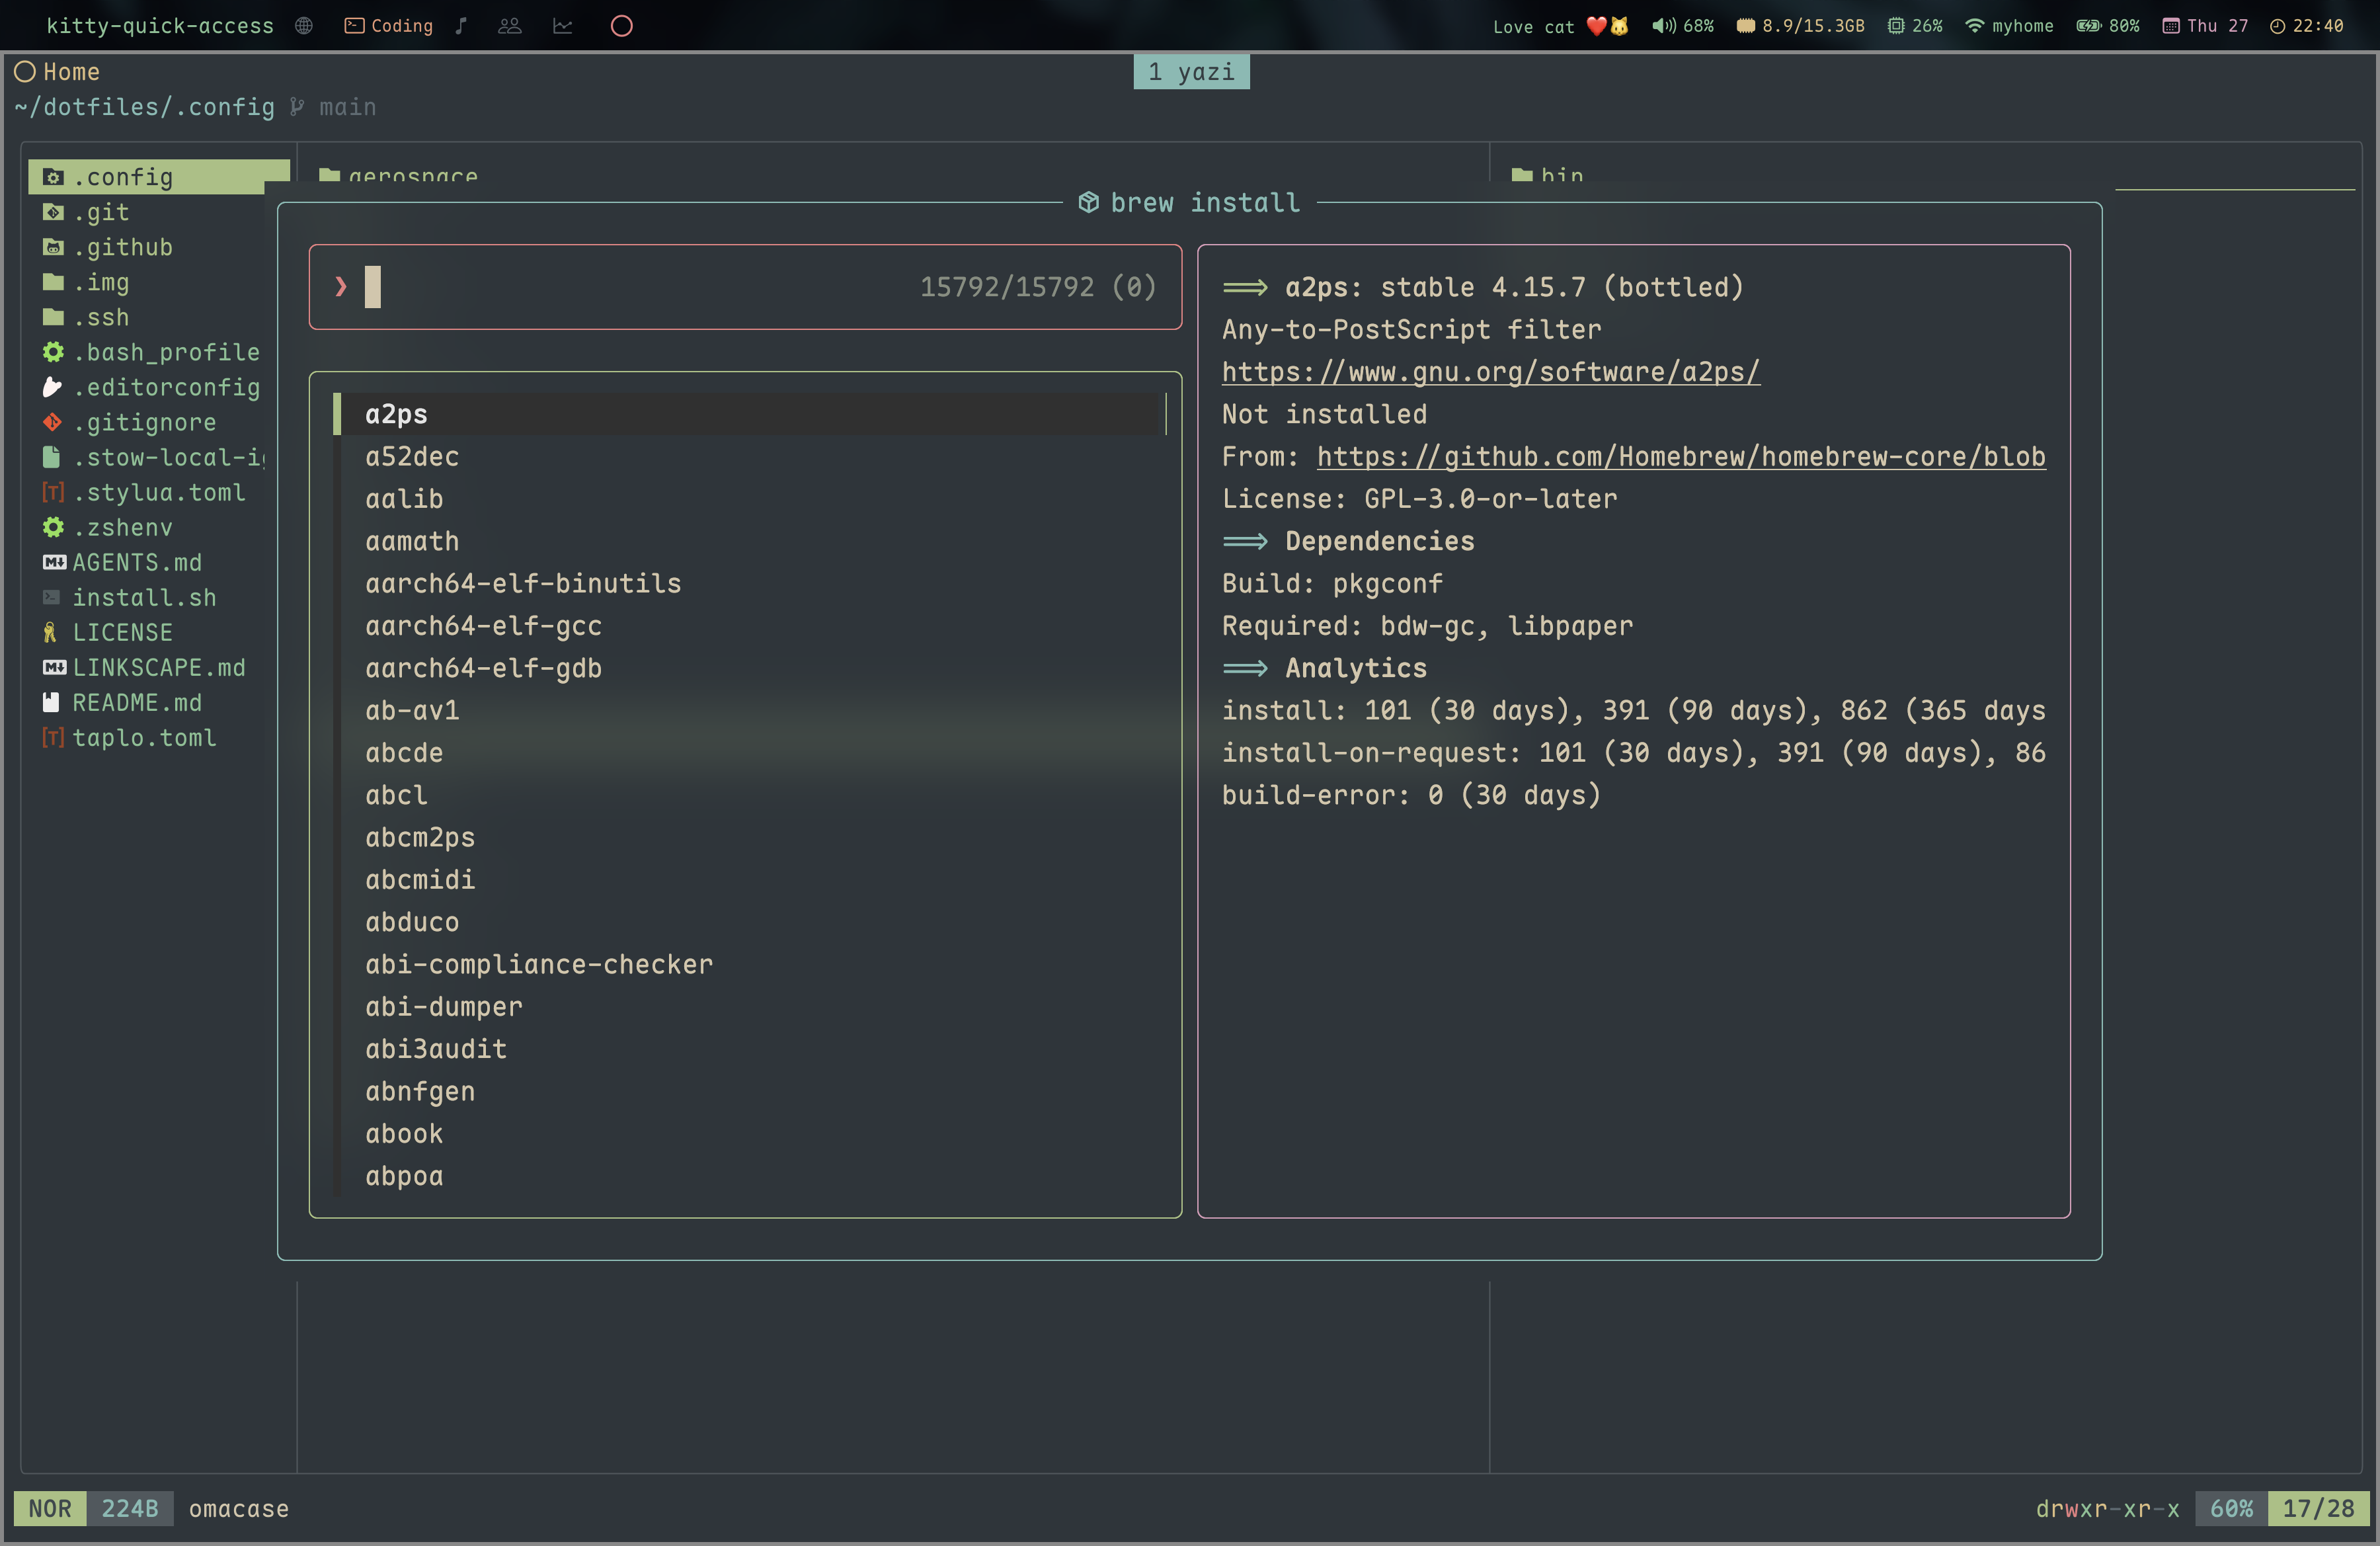2380x1546 pixels.
Task: Select abook in the package list
Action: point(404,1134)
